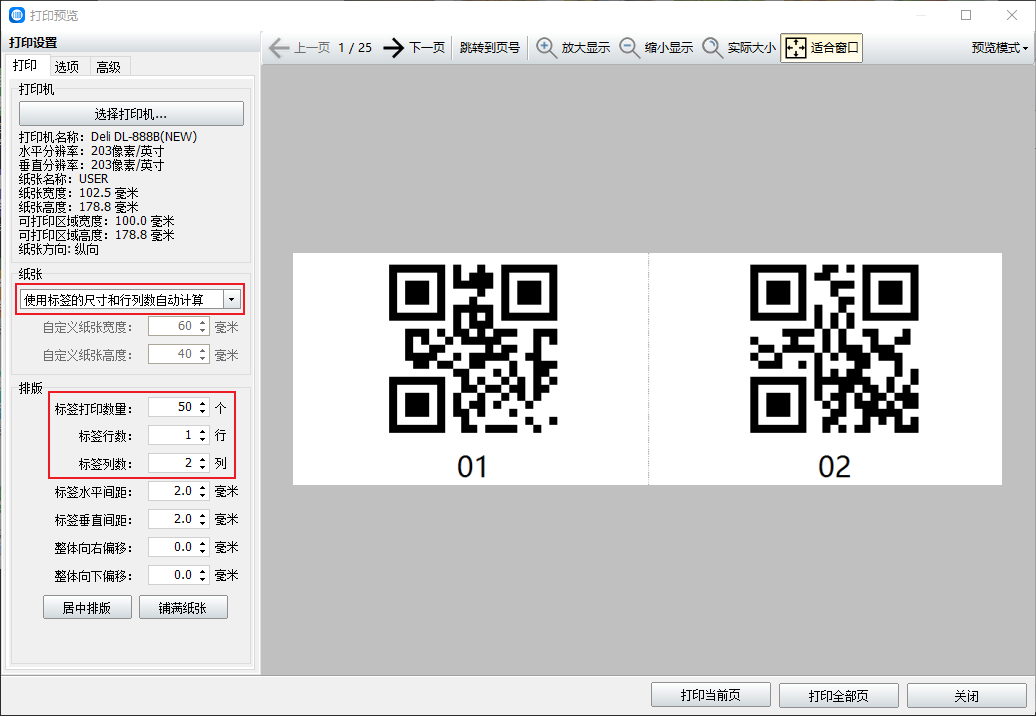Switch to the 选项 tab

tap(67, 66)
